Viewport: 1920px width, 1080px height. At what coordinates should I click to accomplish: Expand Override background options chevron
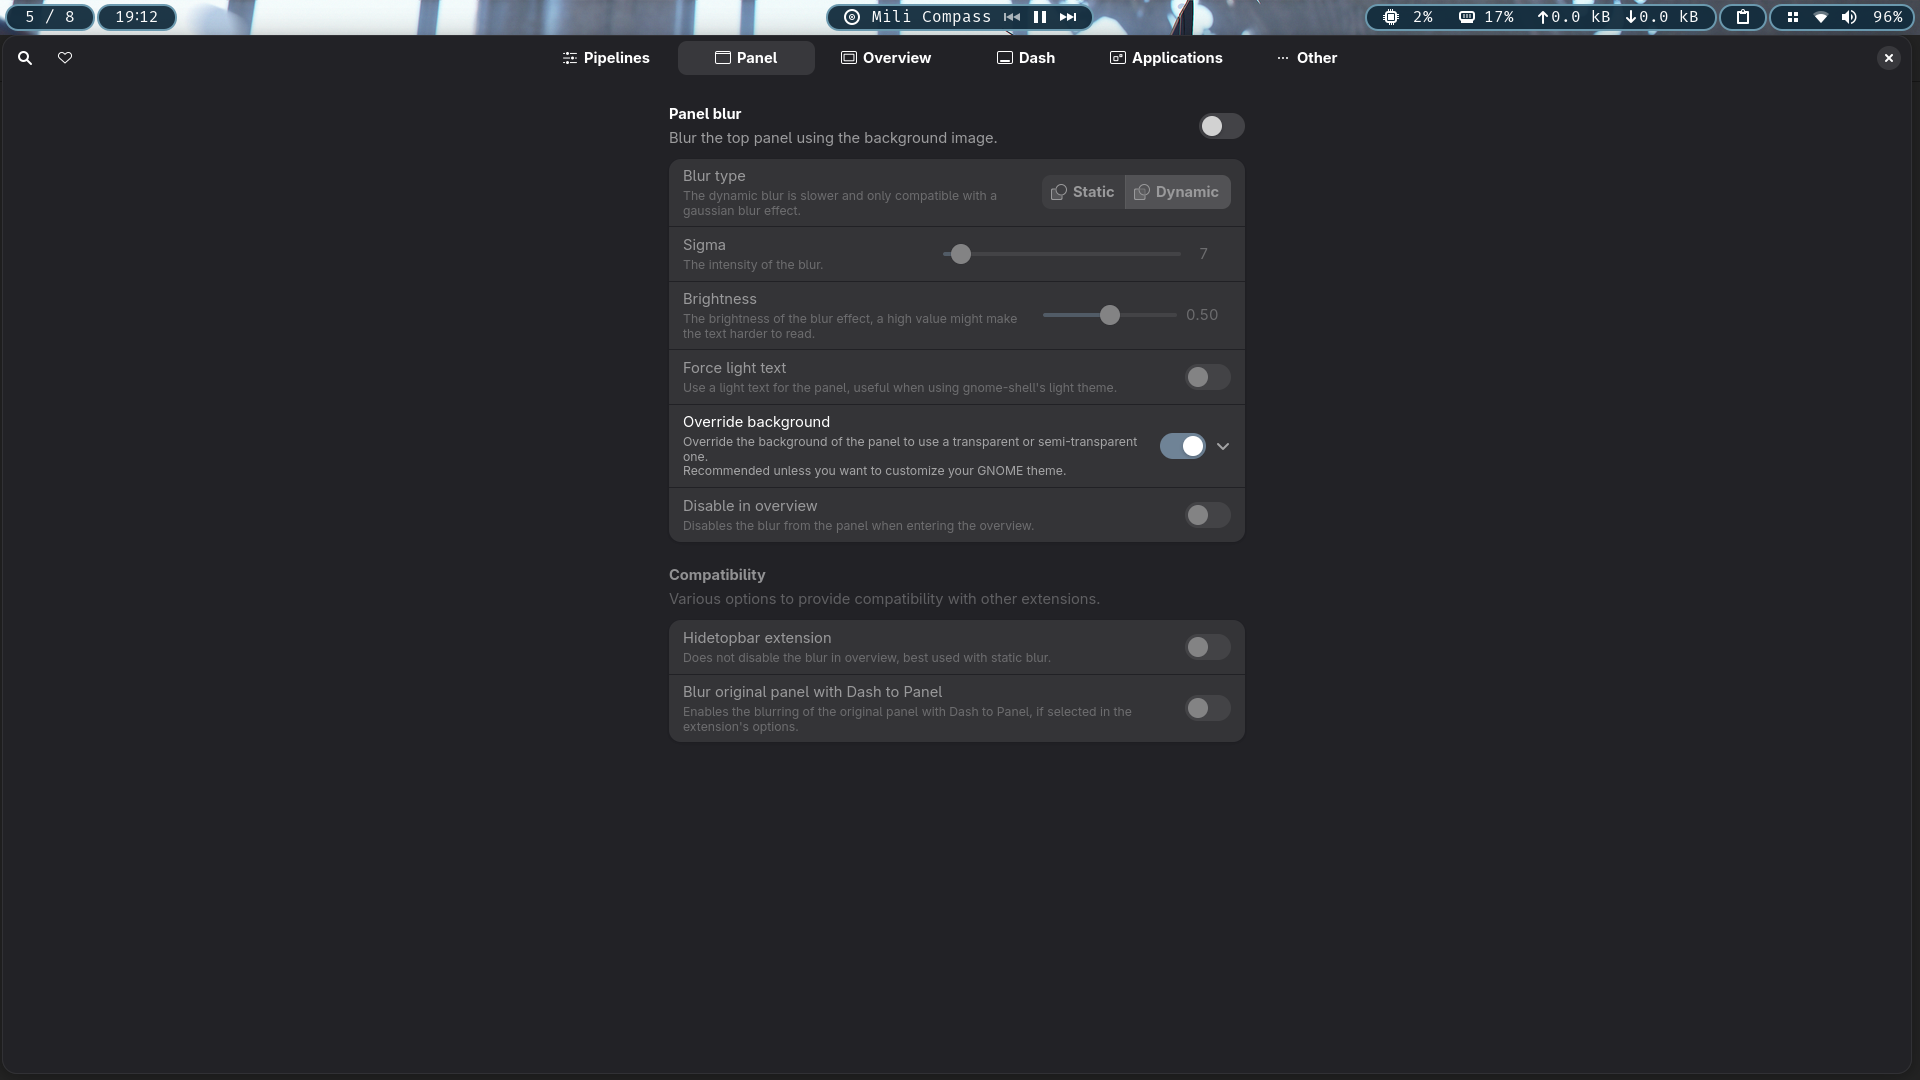click(x=1223, y=446)
